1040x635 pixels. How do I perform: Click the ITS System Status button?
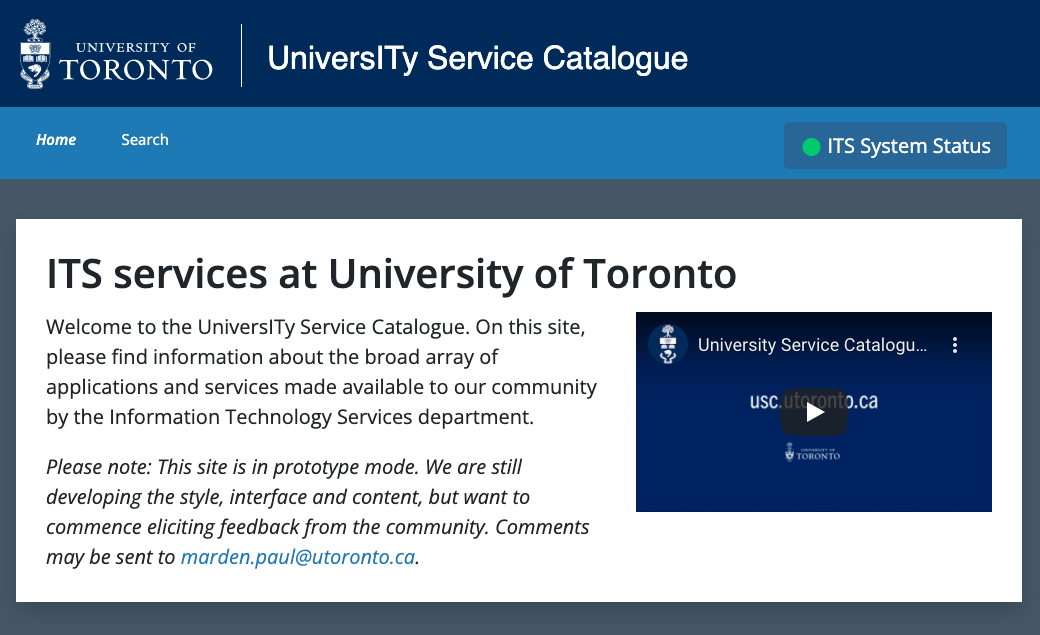[895, 146]
